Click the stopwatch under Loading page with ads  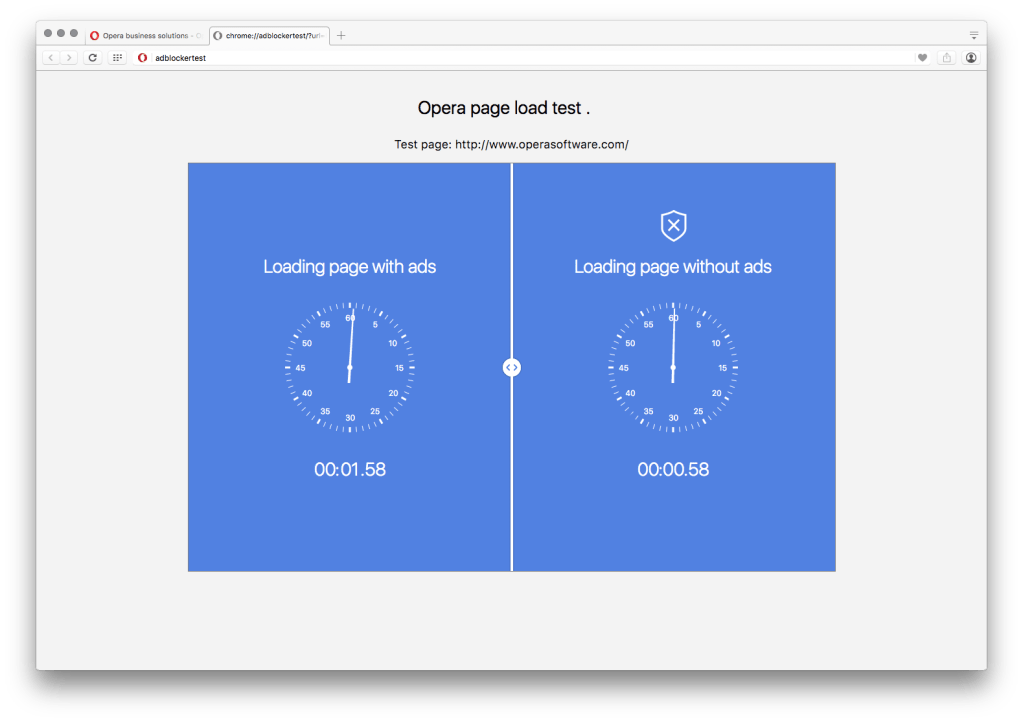point(350,367)
